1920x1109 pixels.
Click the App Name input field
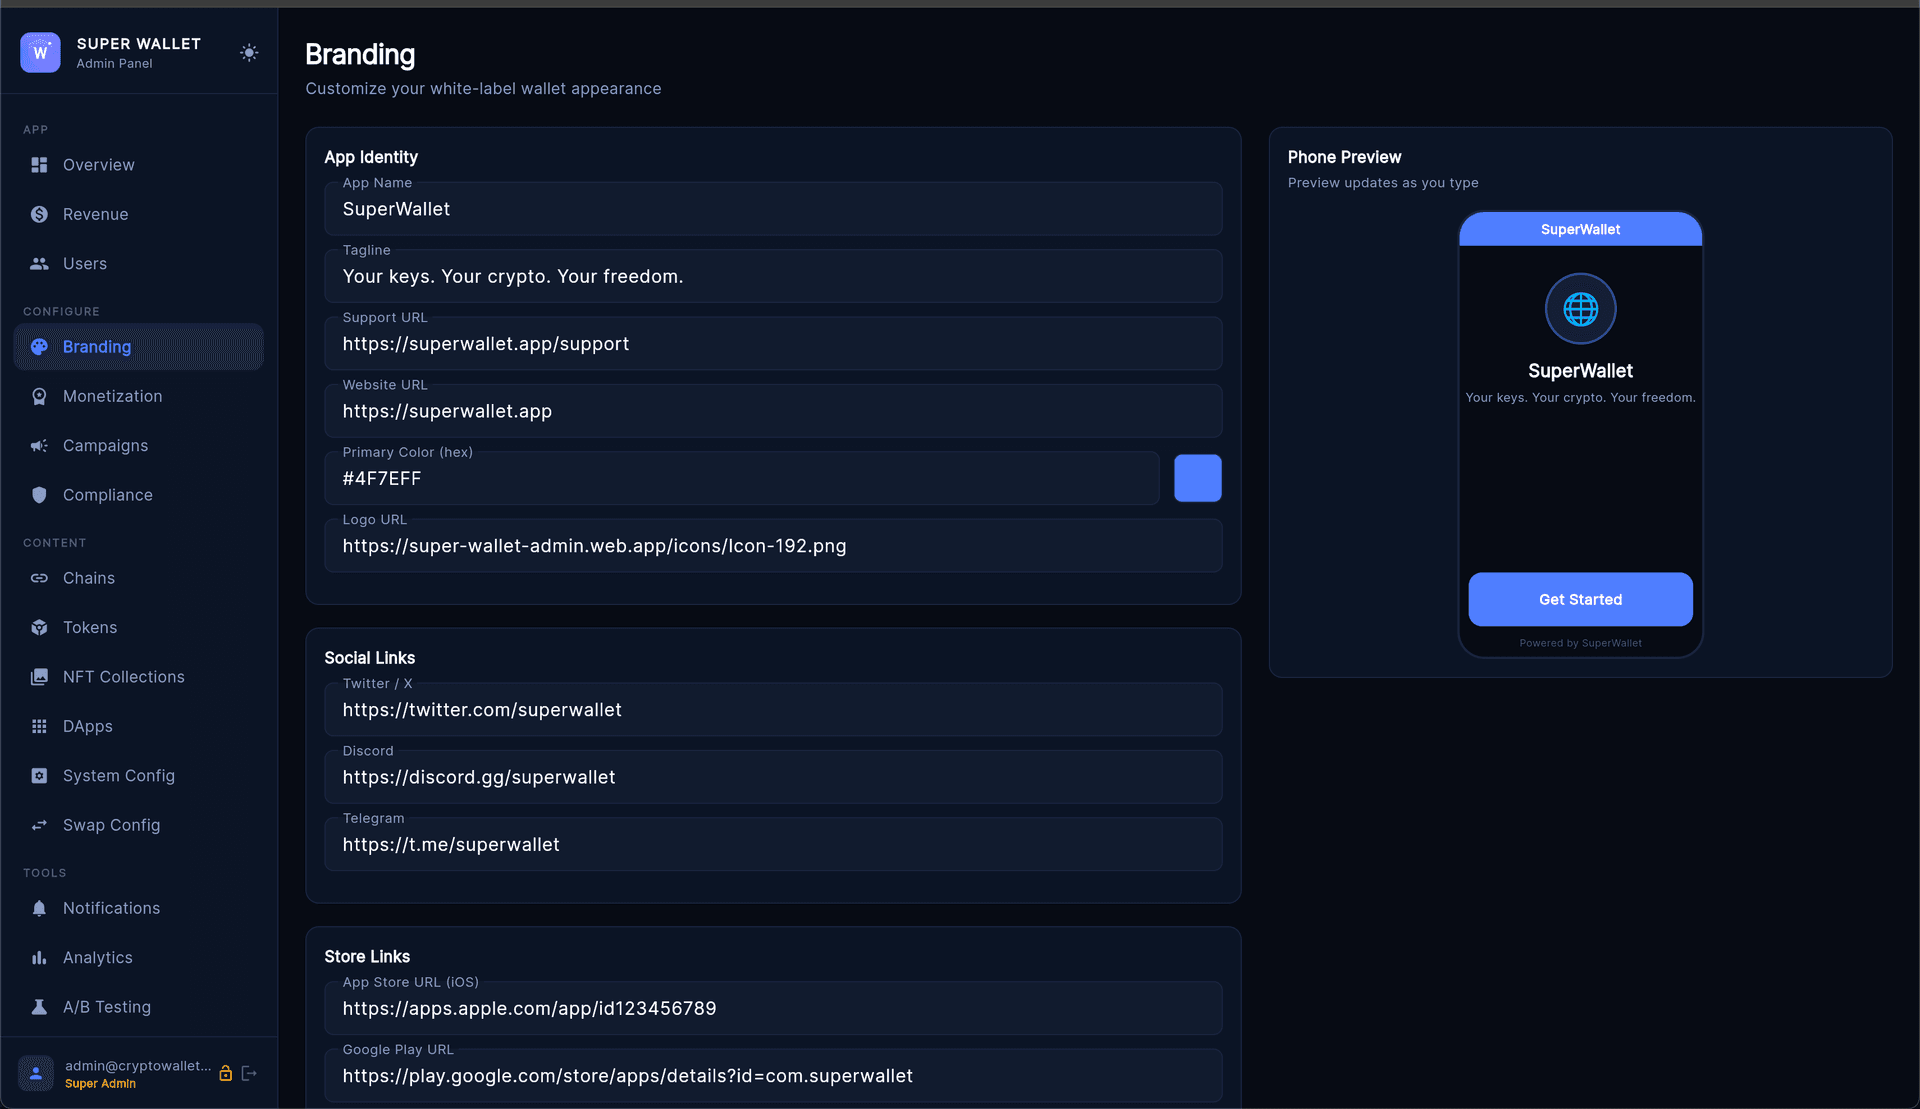[773, 209]
